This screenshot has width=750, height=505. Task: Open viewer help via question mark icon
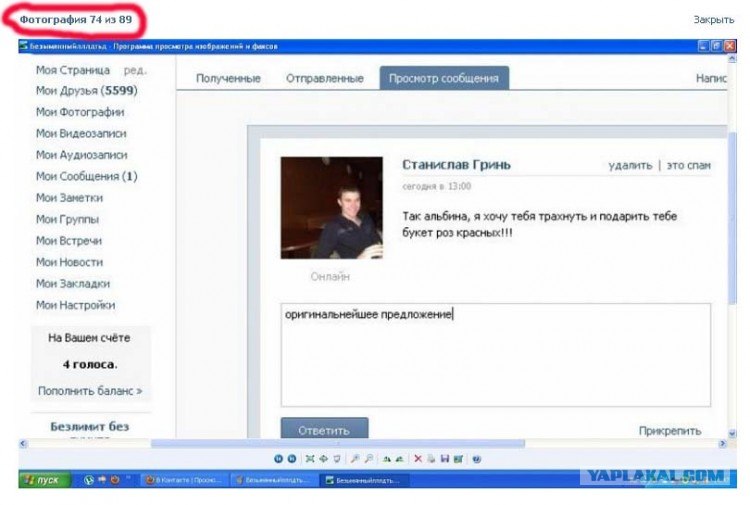click(x=477, y=459)
